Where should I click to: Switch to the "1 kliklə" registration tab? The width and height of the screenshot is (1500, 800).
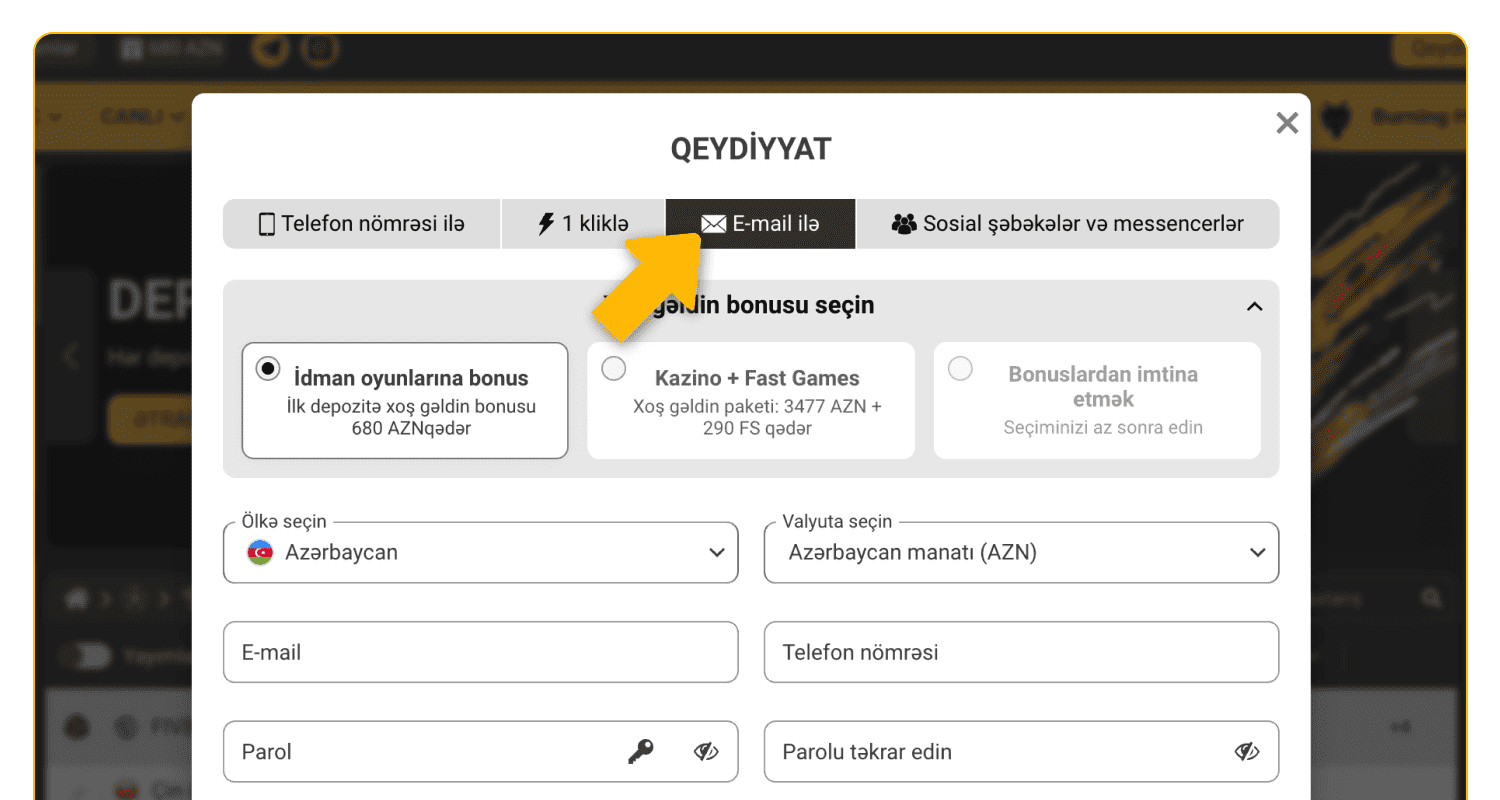tap(583, 223)
